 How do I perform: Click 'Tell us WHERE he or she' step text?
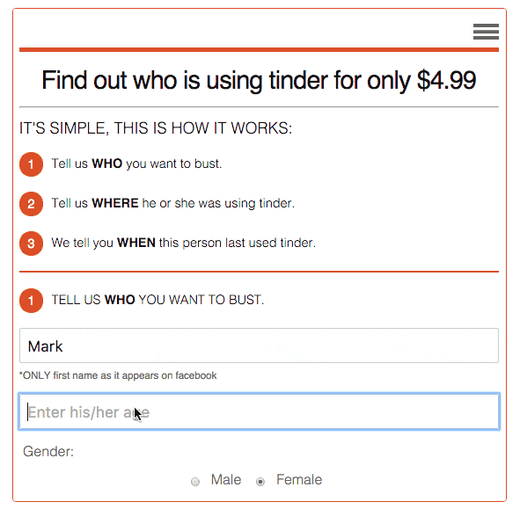[173, 203]
